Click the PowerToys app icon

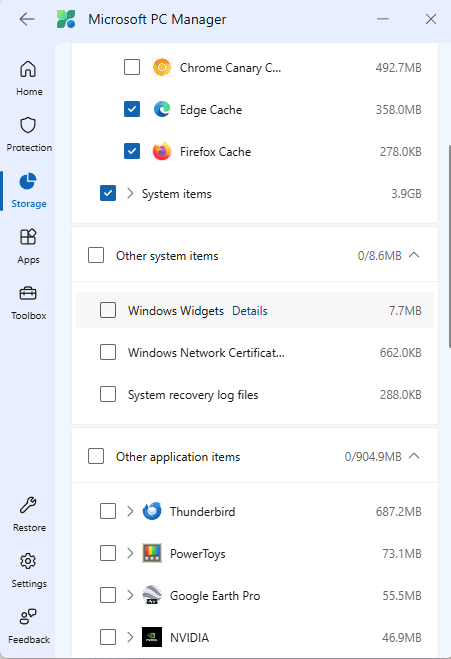pos(152,554)
